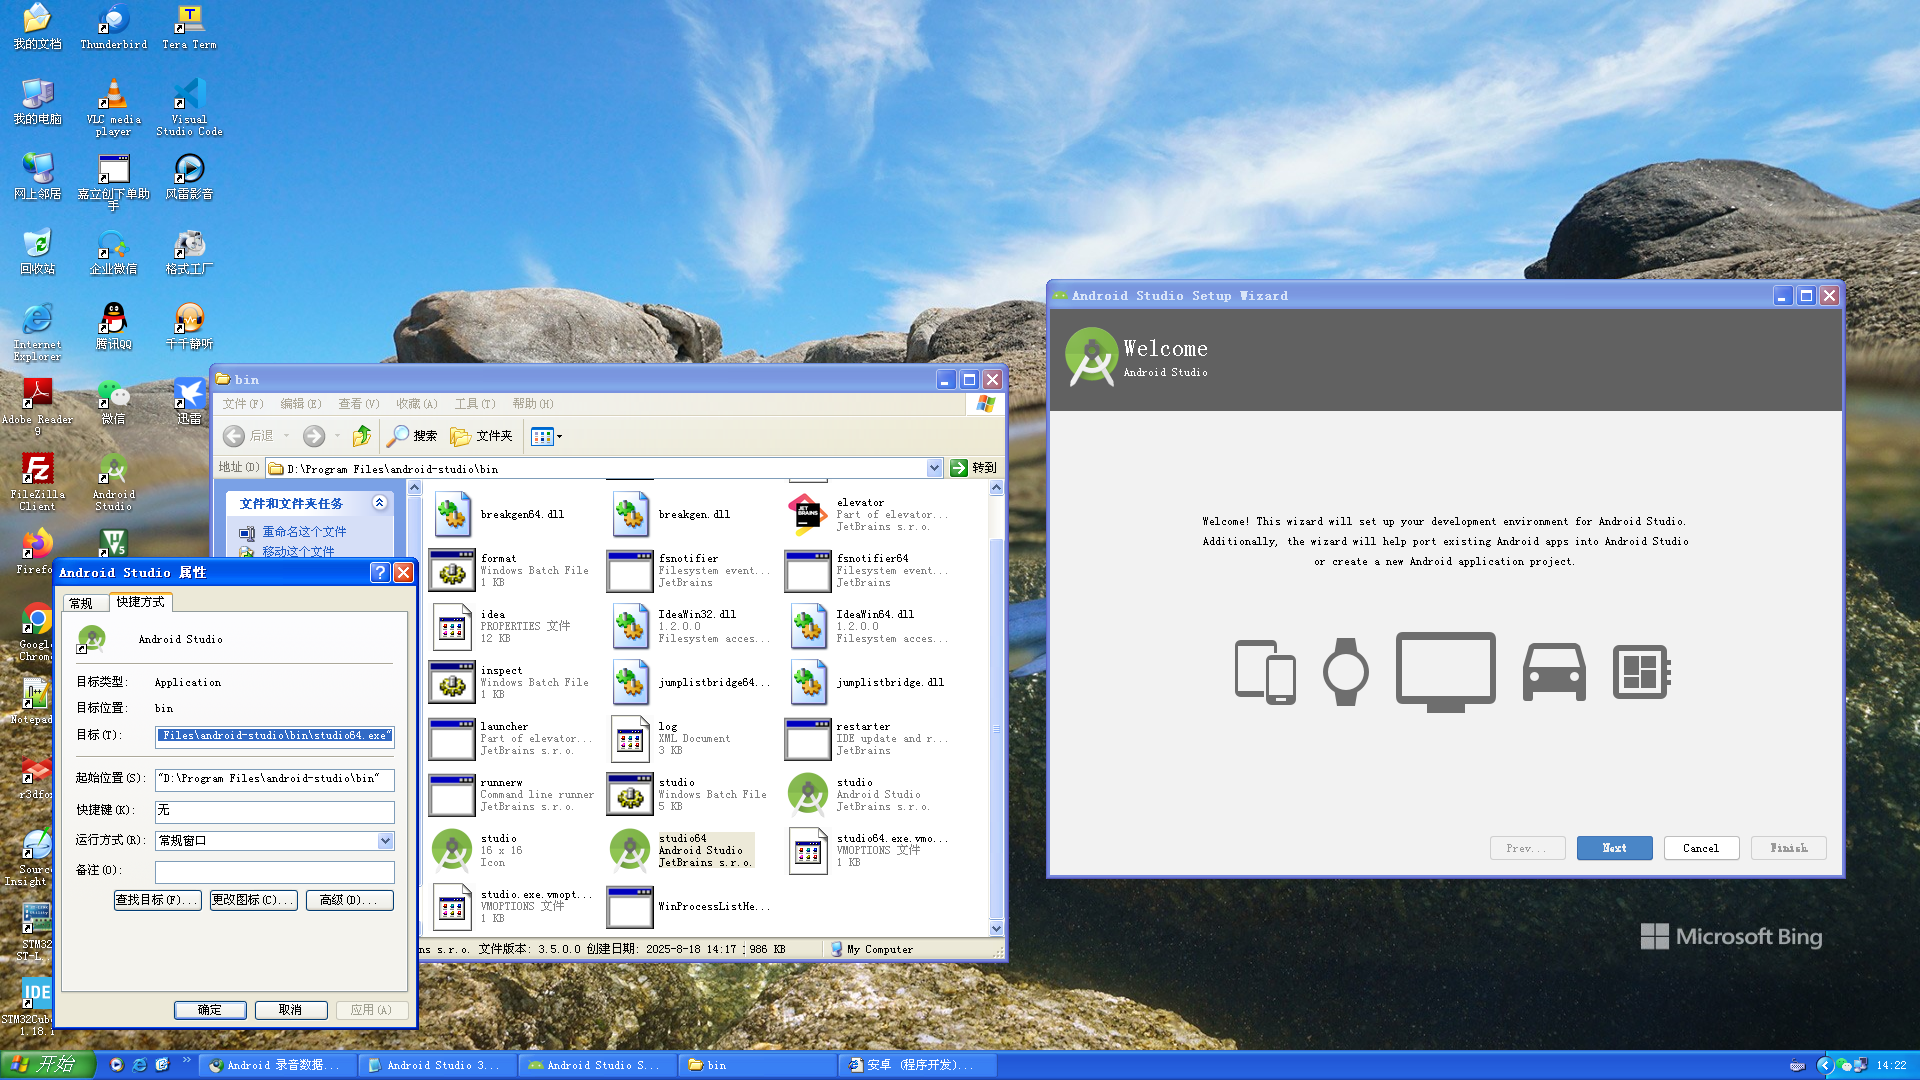Switch to 安卓 (程序开发) taskbar button
The width and height of the screenshot is (1920, 1080).
coord(917,1065)
